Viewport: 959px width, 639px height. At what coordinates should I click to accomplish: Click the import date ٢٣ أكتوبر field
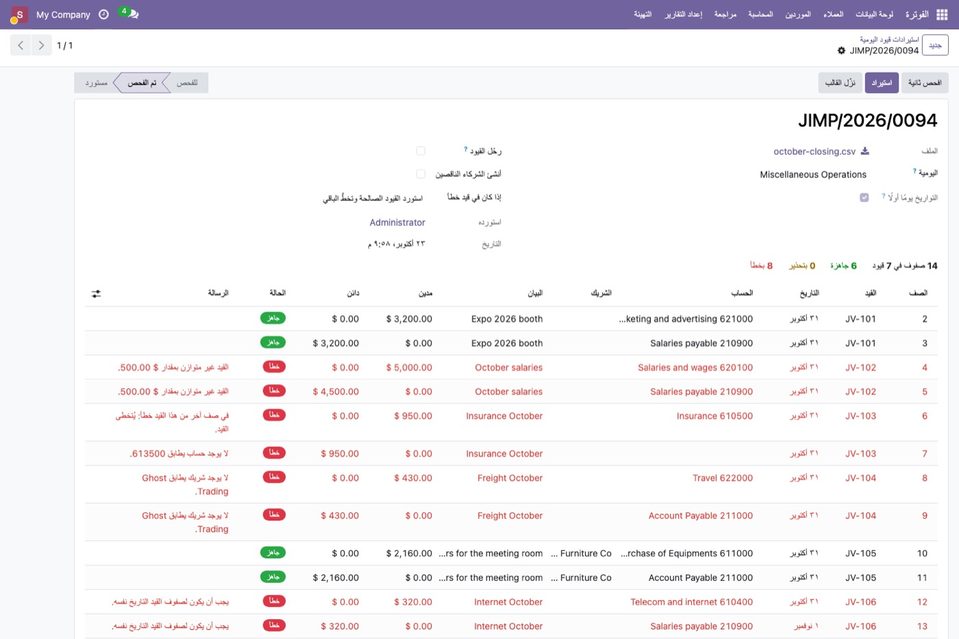point(396,244)
